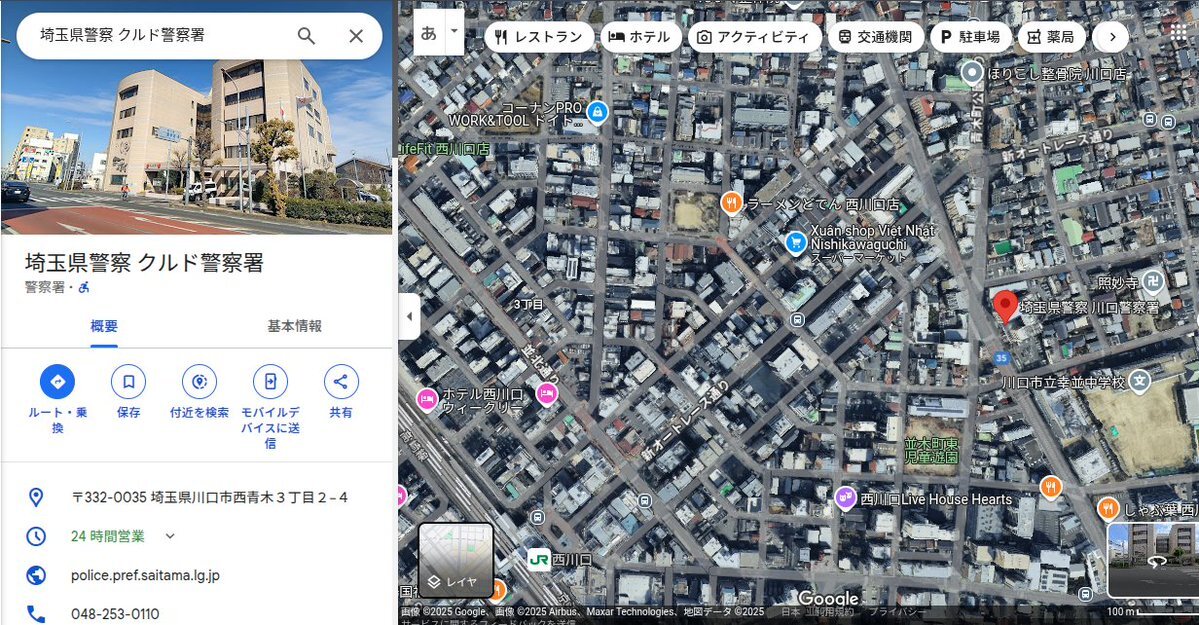The image size is (1199, 625).
Task: Filter map by 薬局
Action: [1051, 37]
